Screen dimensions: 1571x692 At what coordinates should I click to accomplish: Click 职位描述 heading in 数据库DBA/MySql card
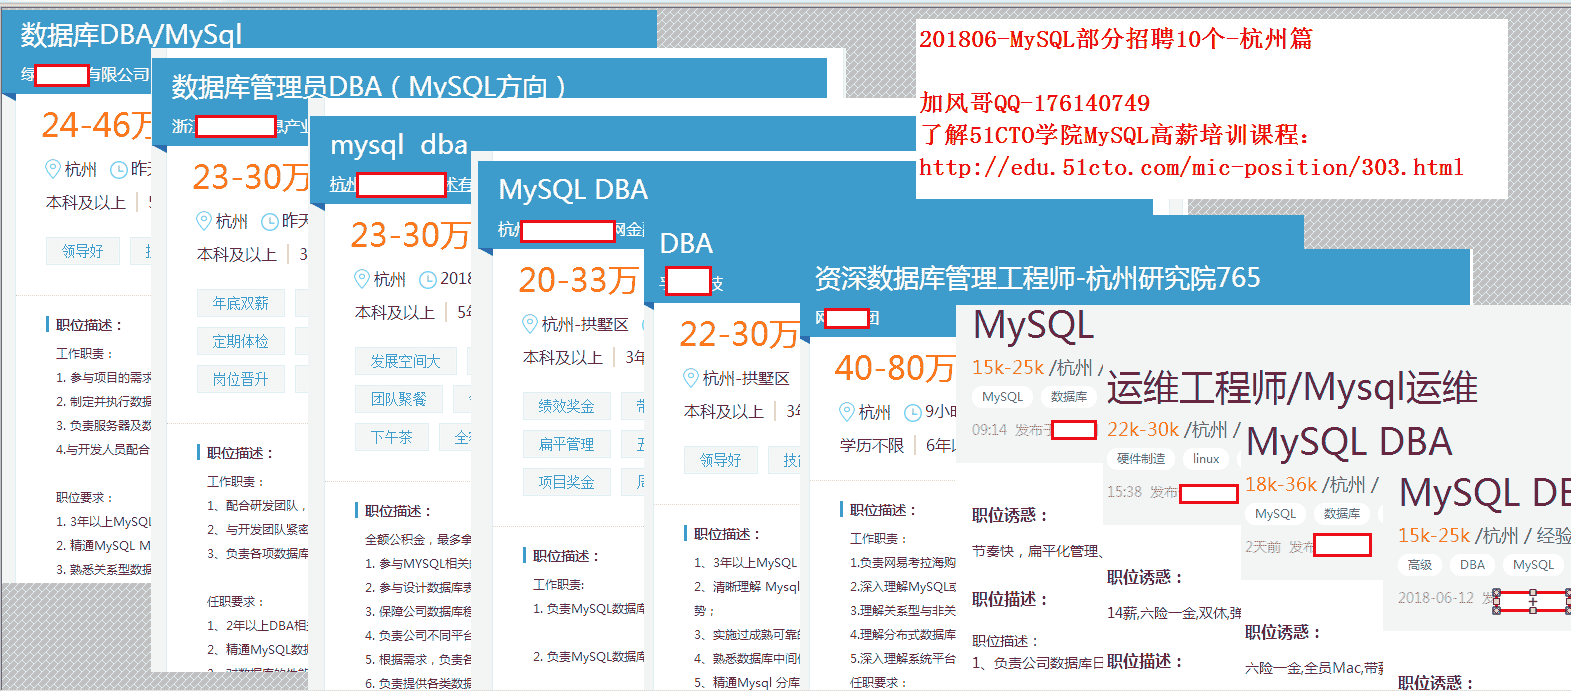pos(89,325)
